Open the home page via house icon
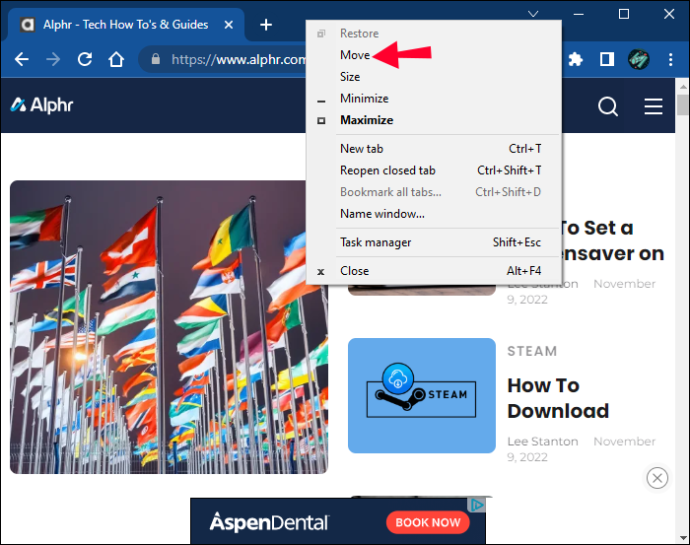Image resolution: width=690 pixels, height=545 pixels. click(116, 59)
